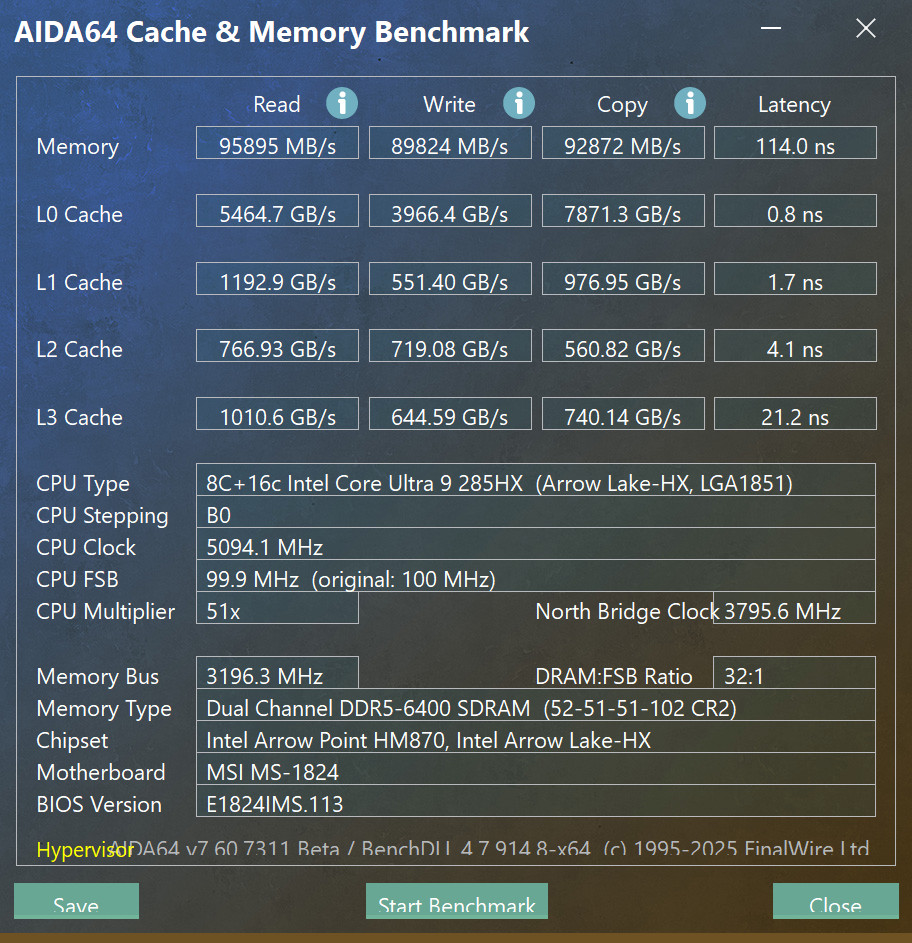Close the window with the X icon
This screenshot has height=943, width=912.
click(866, 28)
